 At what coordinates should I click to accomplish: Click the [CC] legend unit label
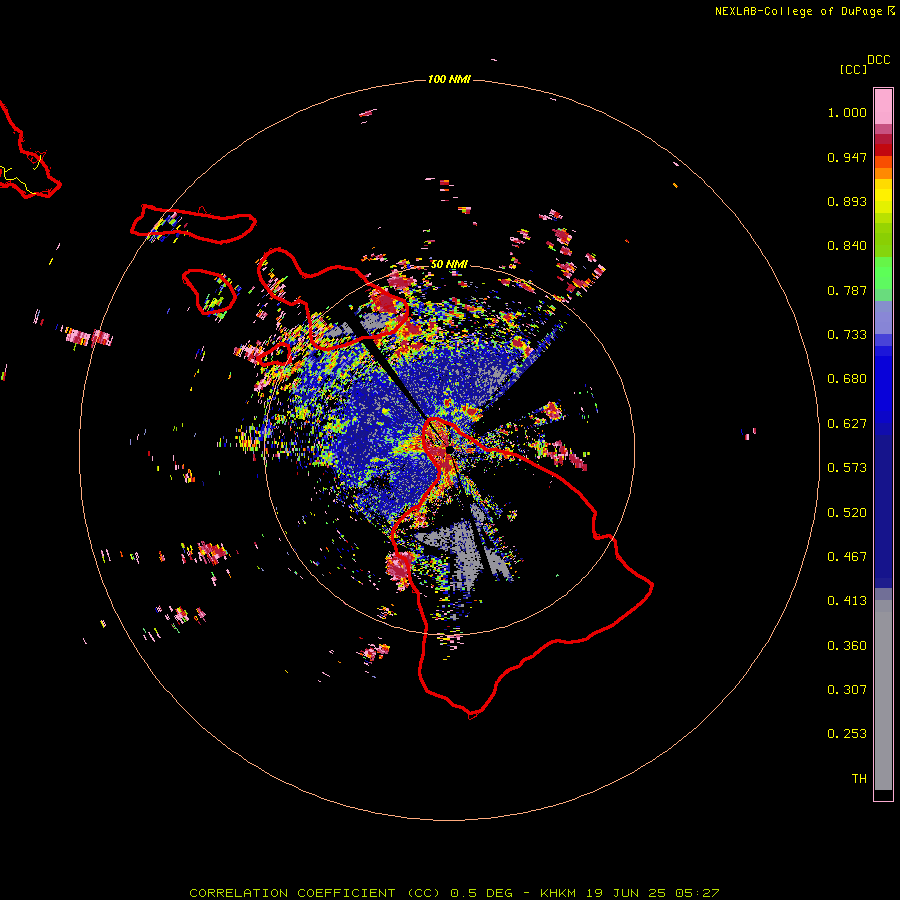point(854,69)
